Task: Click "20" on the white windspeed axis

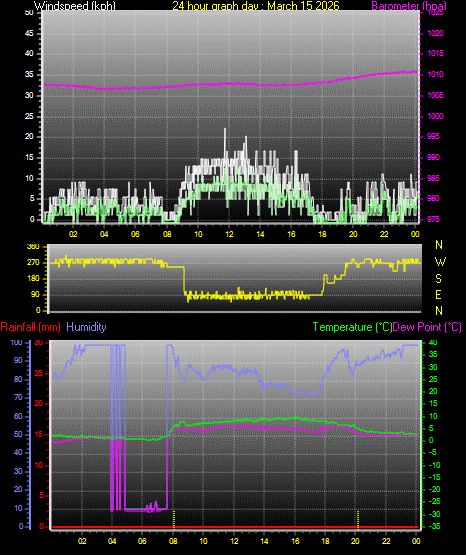Action: 29,136
